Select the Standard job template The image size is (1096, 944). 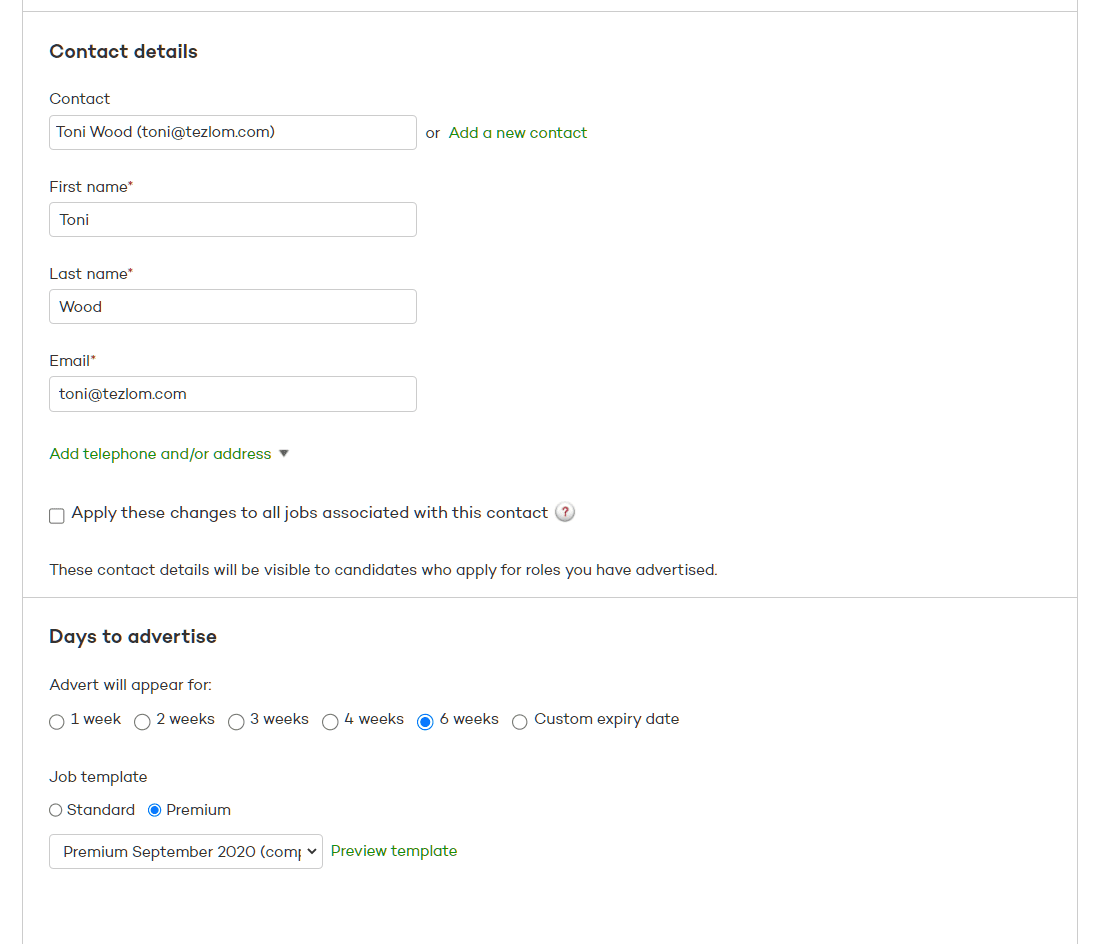tap(56, 810)
